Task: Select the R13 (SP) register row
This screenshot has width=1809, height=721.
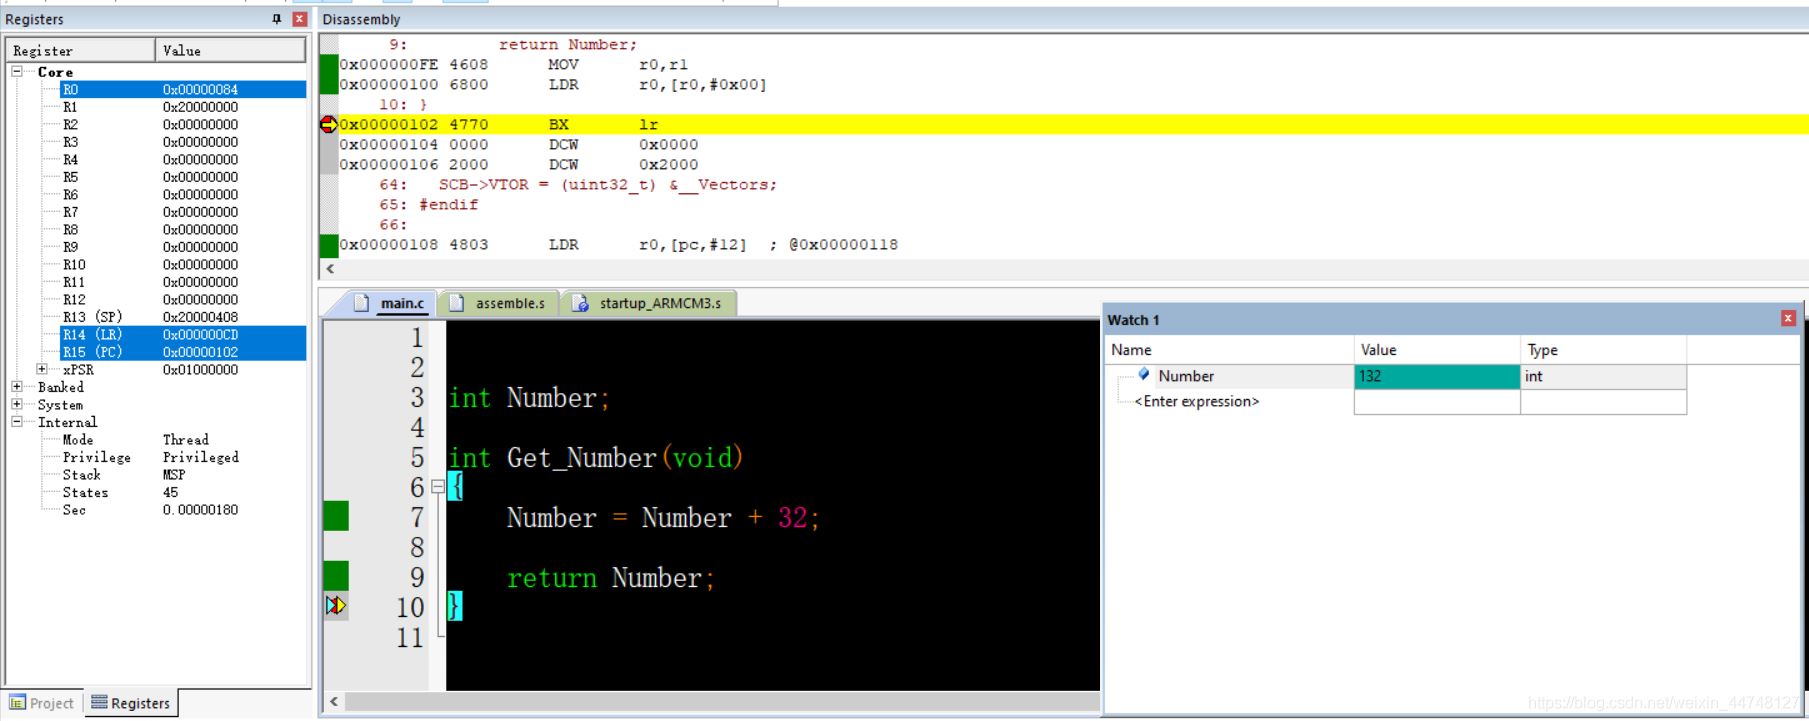Action: pos(158,317)
